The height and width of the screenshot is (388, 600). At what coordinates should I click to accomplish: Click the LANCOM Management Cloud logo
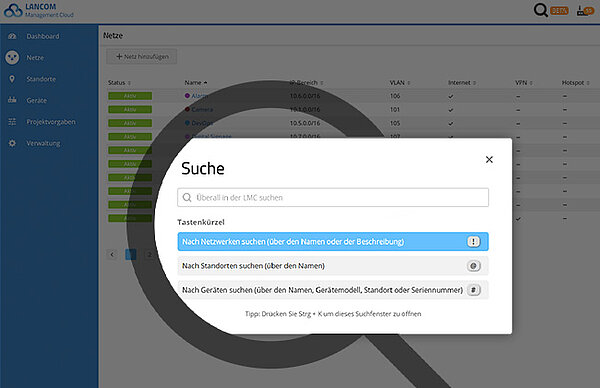coord(38,10)
